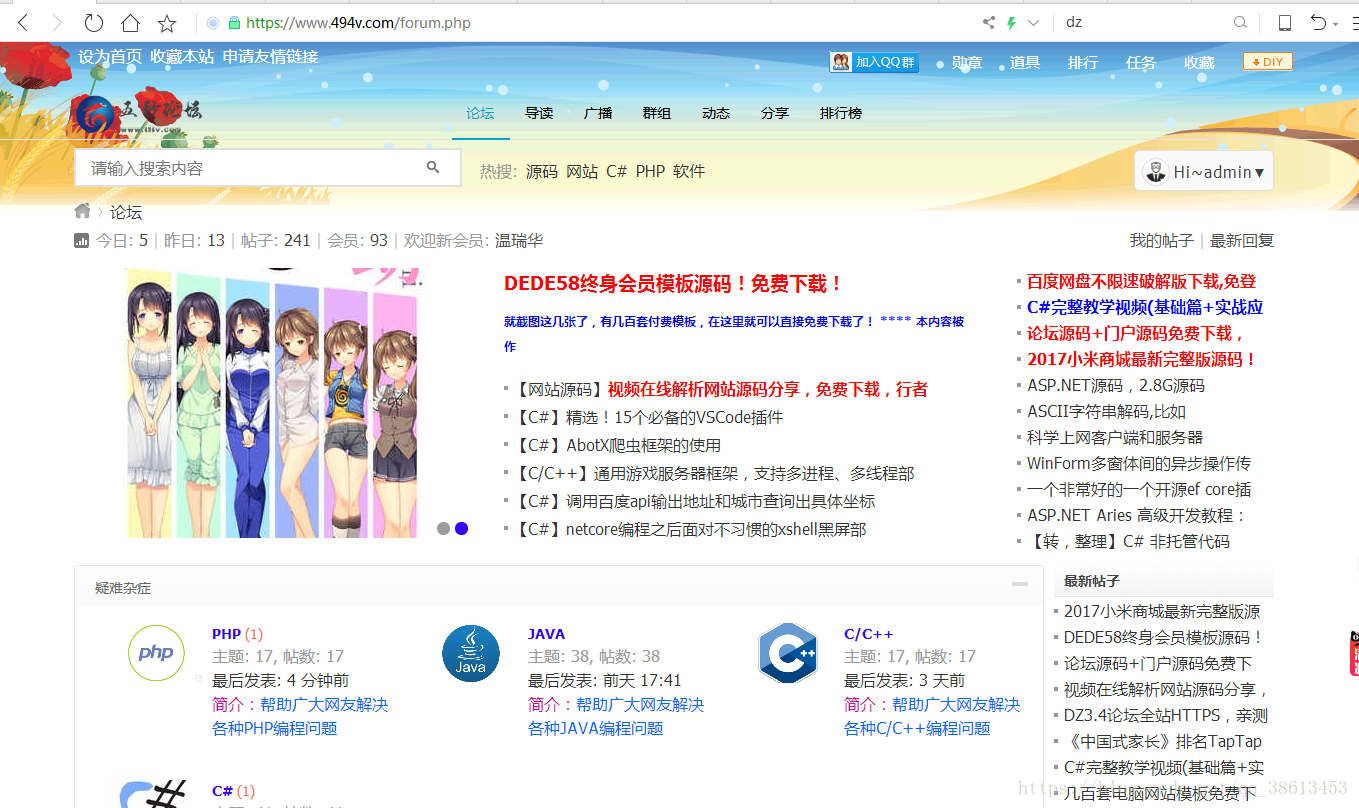Viewport: 1359px width, 808px height.
Task: Open the mobile device view icon
Action: click(1285, 22)
